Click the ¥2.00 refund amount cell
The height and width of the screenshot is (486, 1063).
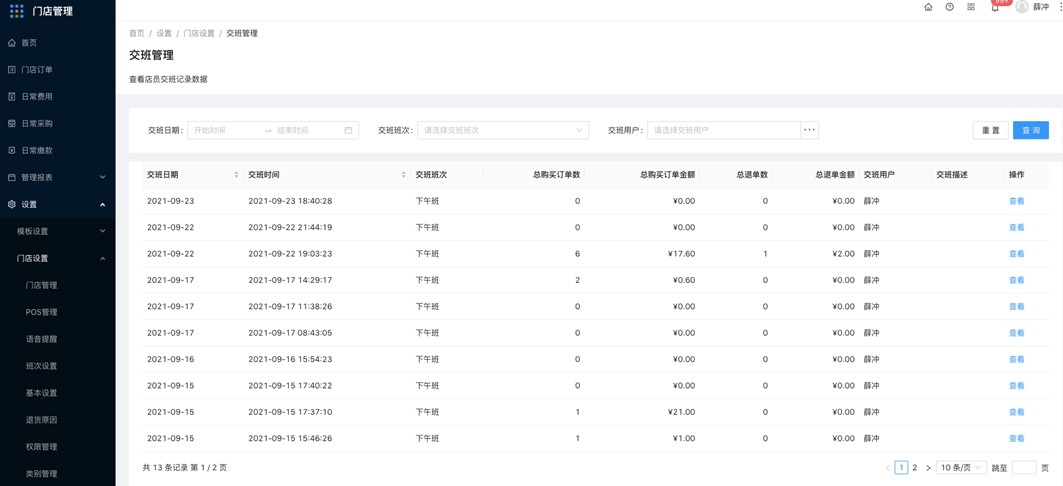coord(843,254)
